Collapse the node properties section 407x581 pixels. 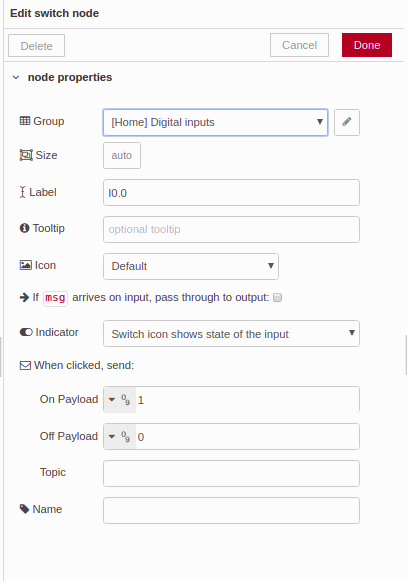(x=16, y=77)
